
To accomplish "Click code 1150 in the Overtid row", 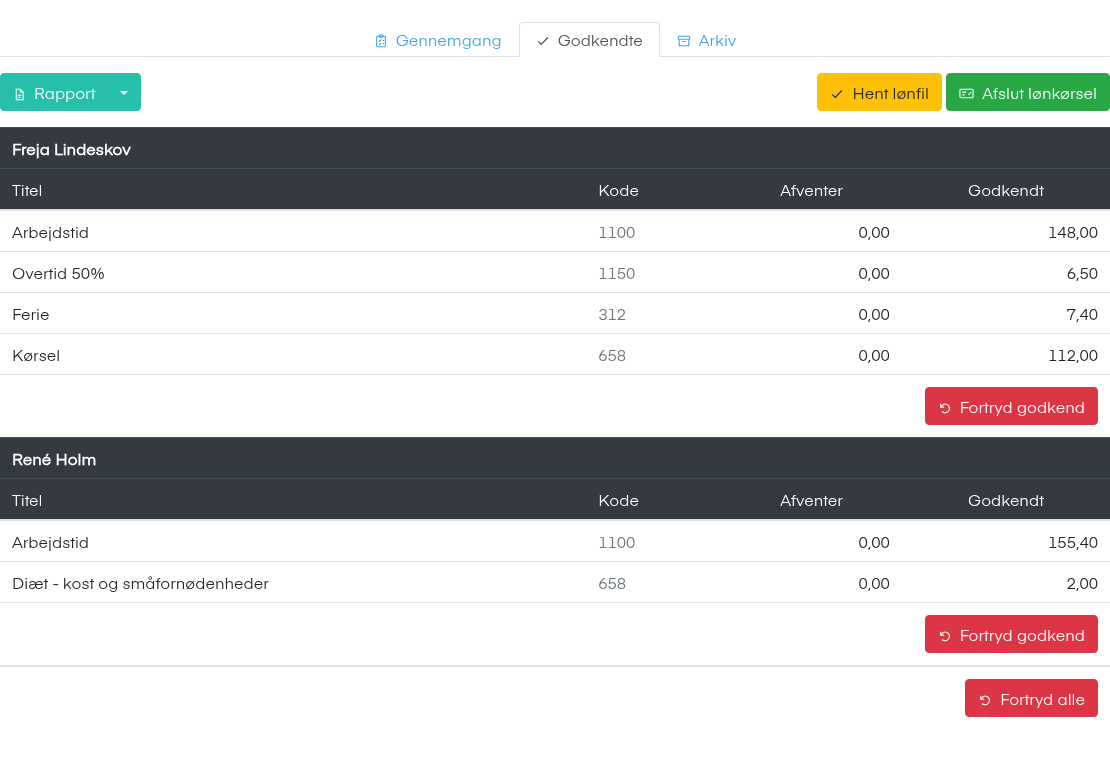I will tap(617, 273).
